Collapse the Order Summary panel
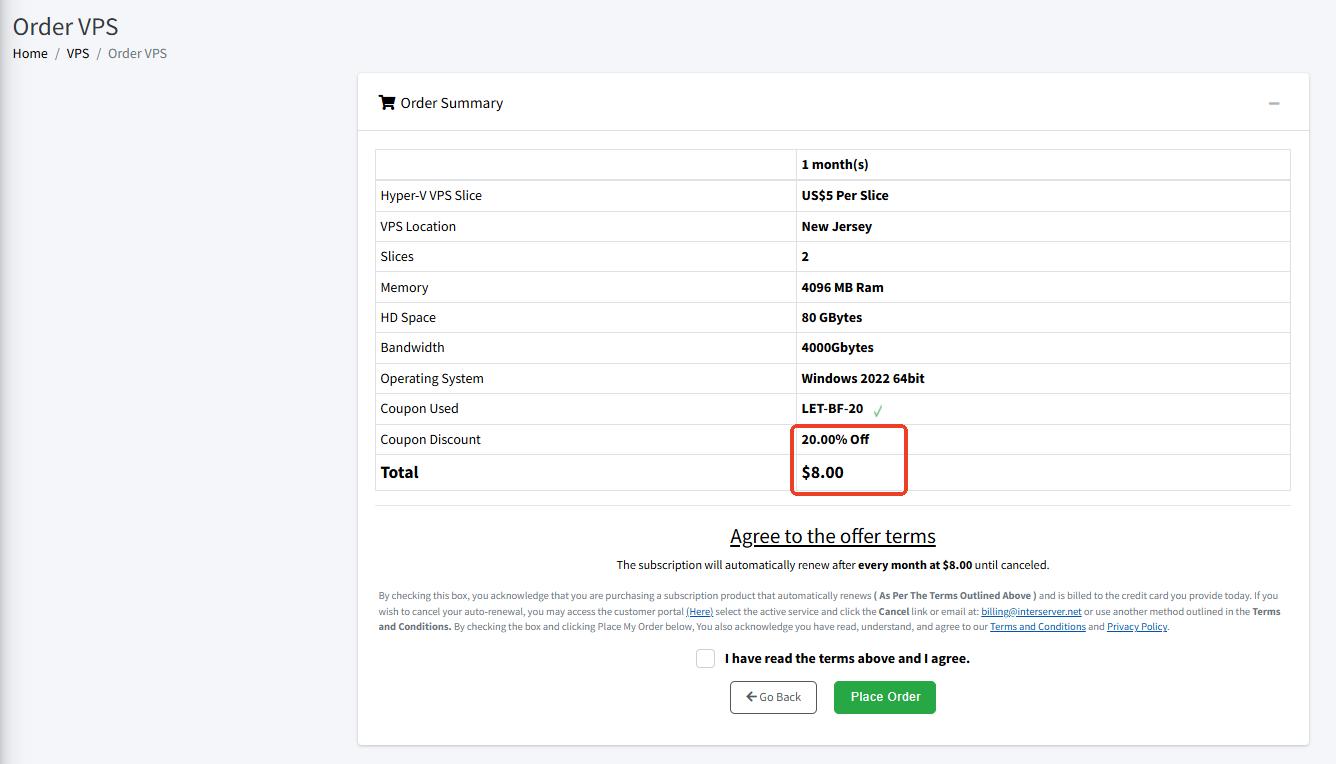 [x=1273, y=103]
